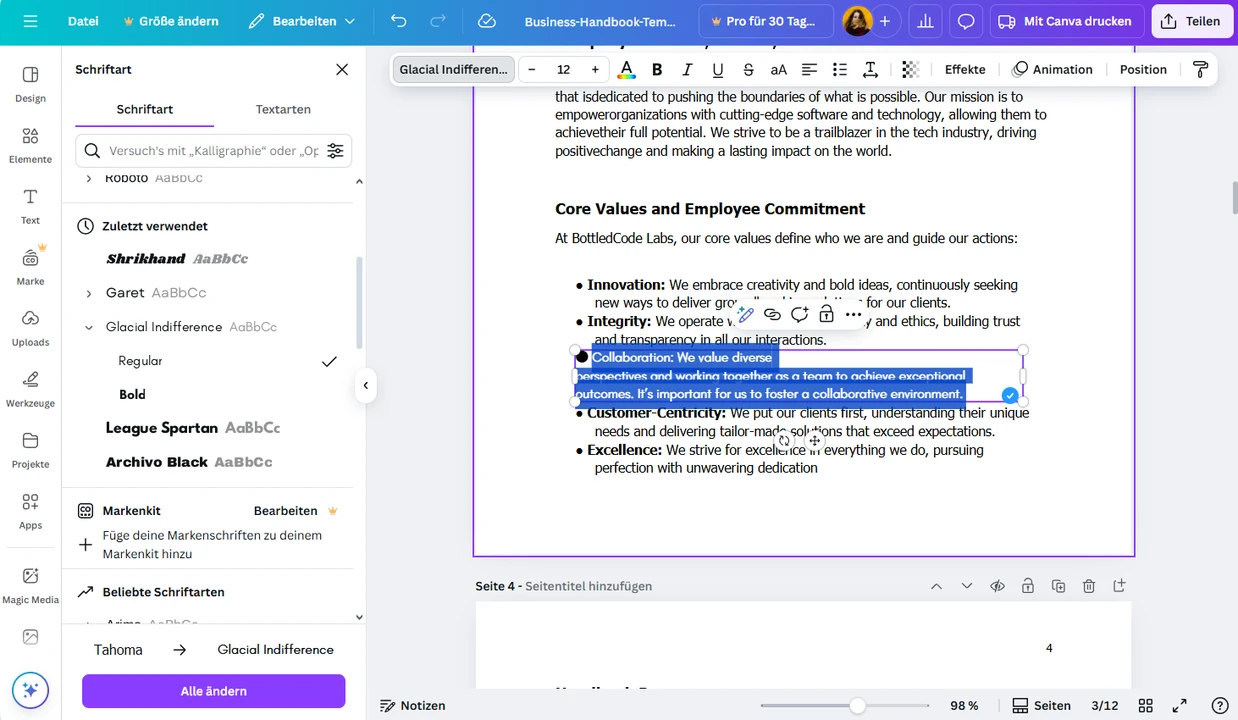Viewport: 1238px width, 720px height.
Task: Open grid view of pages
Action: pos(1146,705)
